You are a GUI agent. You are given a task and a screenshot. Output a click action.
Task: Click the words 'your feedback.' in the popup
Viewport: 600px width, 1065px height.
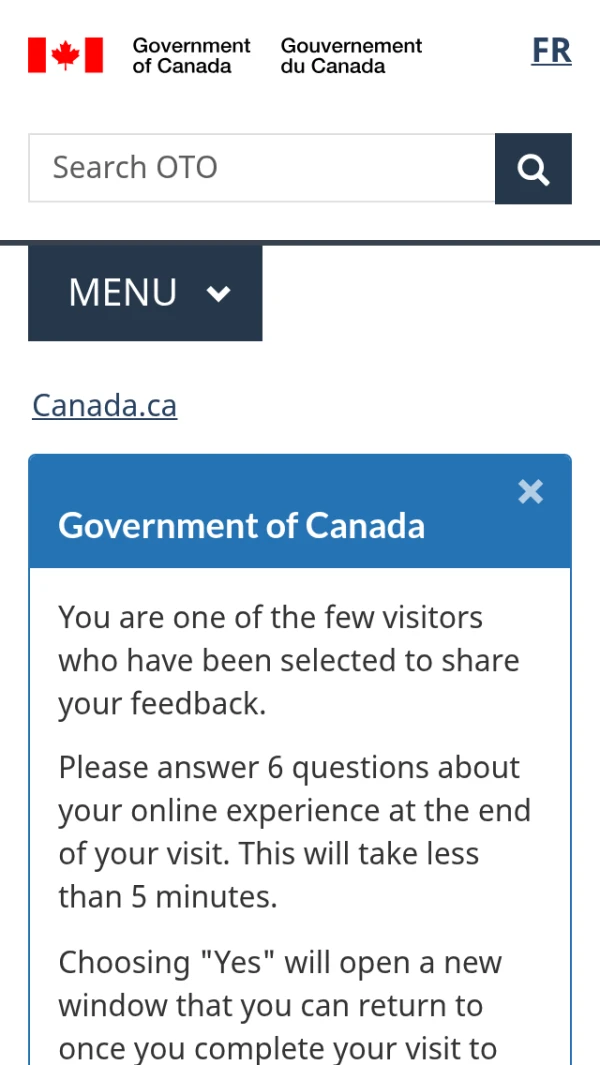click(x=162, y=704)
